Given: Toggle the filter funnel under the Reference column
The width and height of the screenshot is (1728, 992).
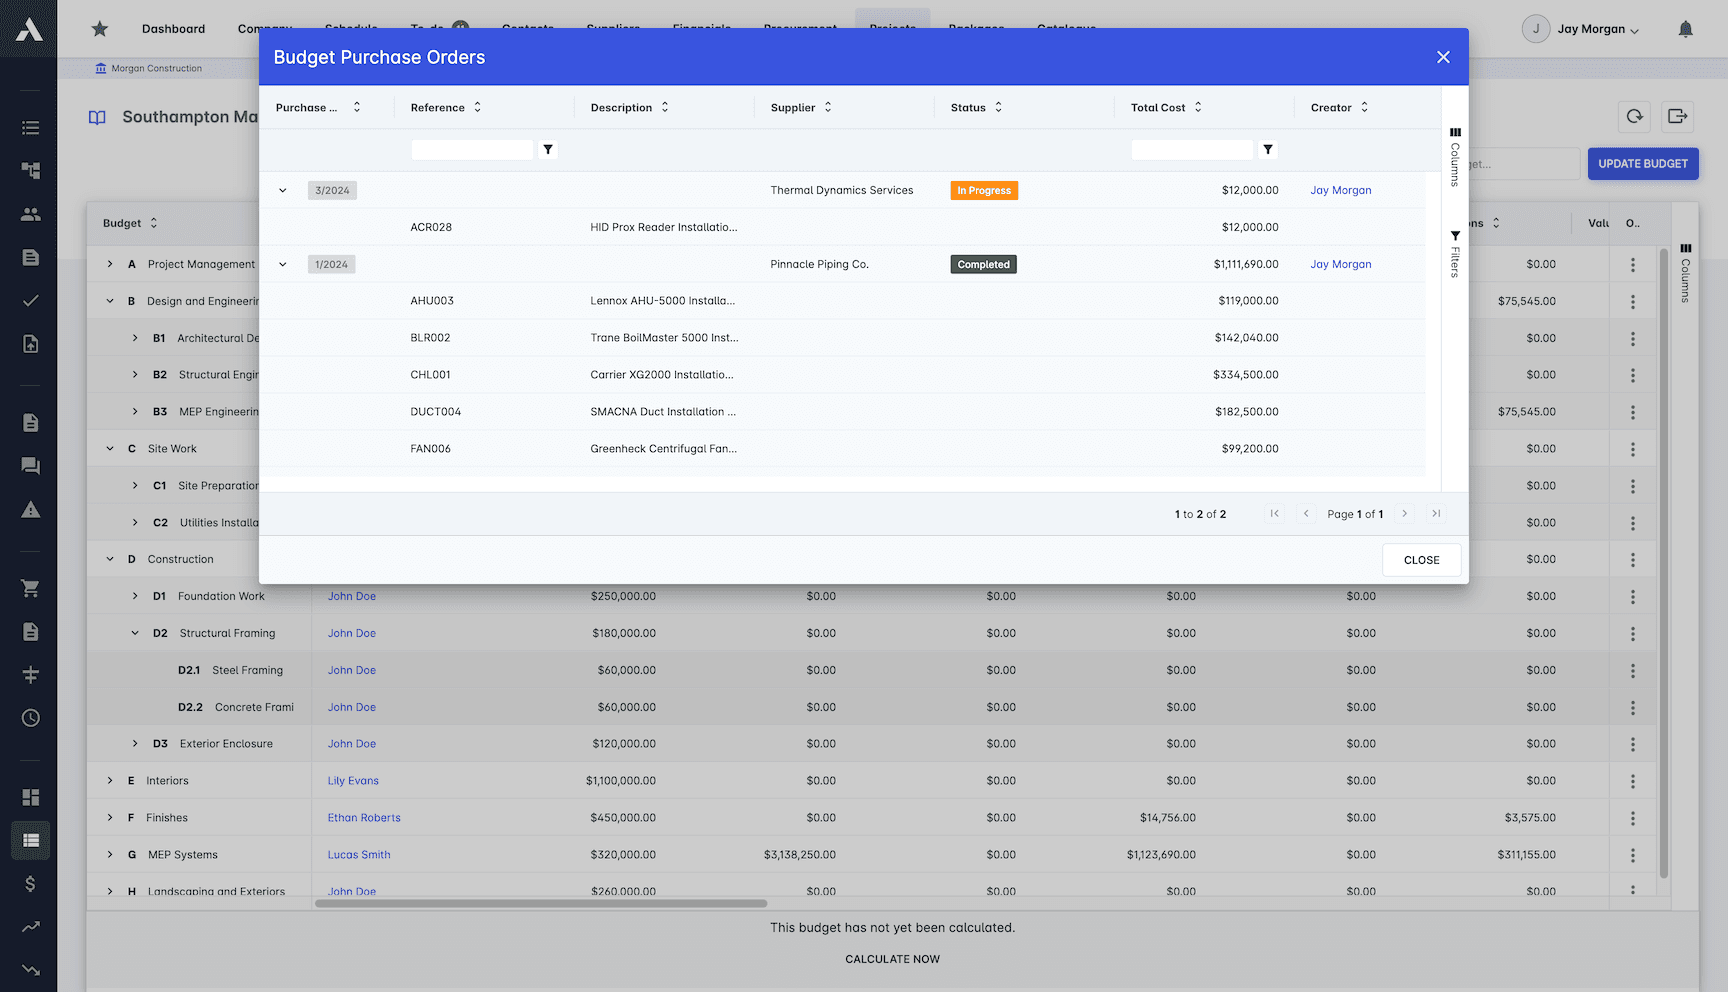Looking at the screenshot, I should pyautogui.click(x=547, y=149).
